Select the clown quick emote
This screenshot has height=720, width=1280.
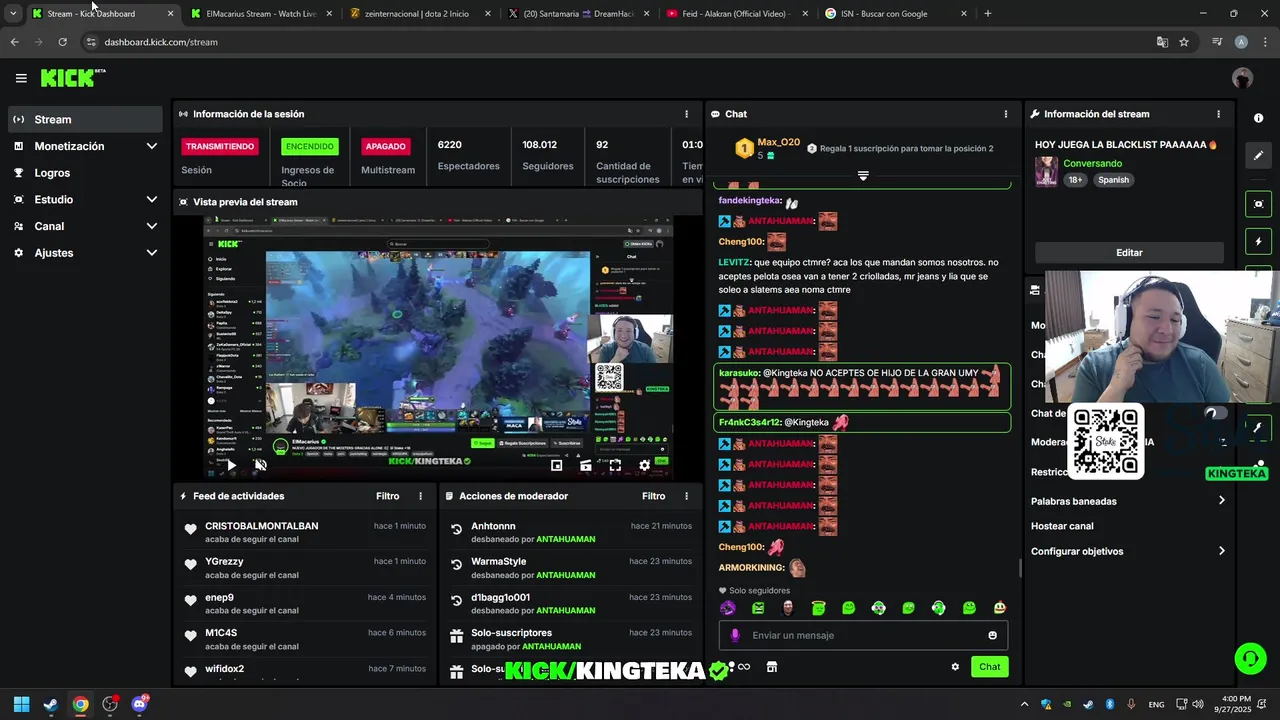(999, 608)
